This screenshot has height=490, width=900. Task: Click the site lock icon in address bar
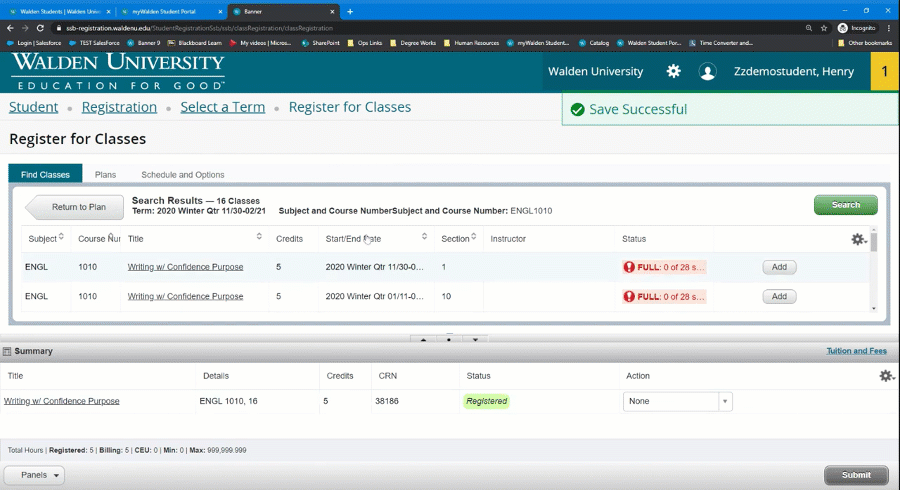tap(58, 28)
